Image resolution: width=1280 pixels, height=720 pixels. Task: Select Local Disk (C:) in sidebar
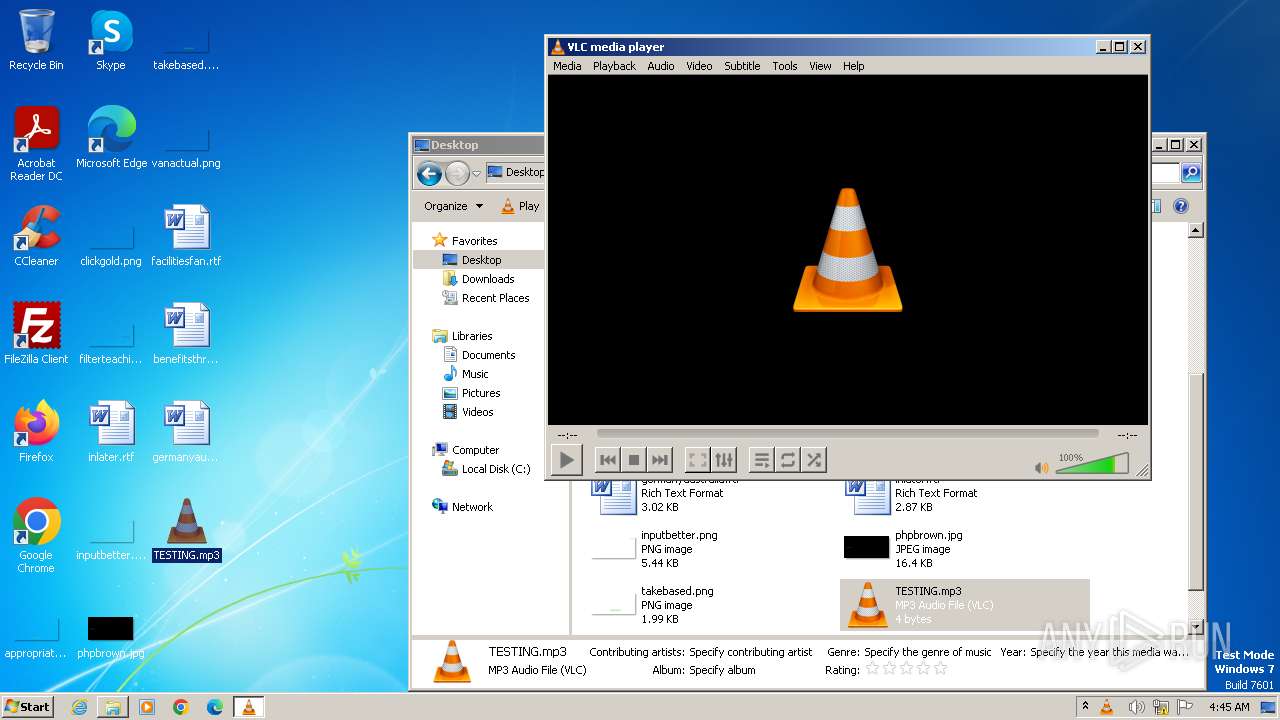click(x=496, y=469)
